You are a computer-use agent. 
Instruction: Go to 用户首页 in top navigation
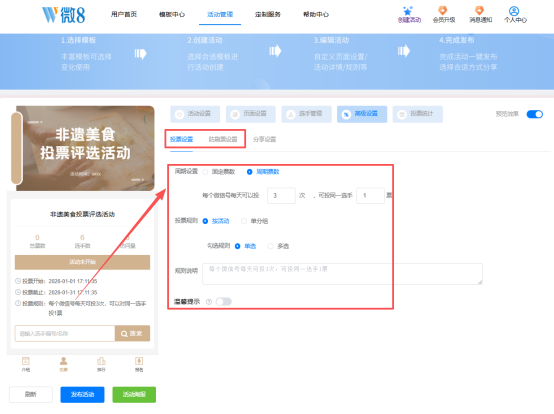coord(124,14)
